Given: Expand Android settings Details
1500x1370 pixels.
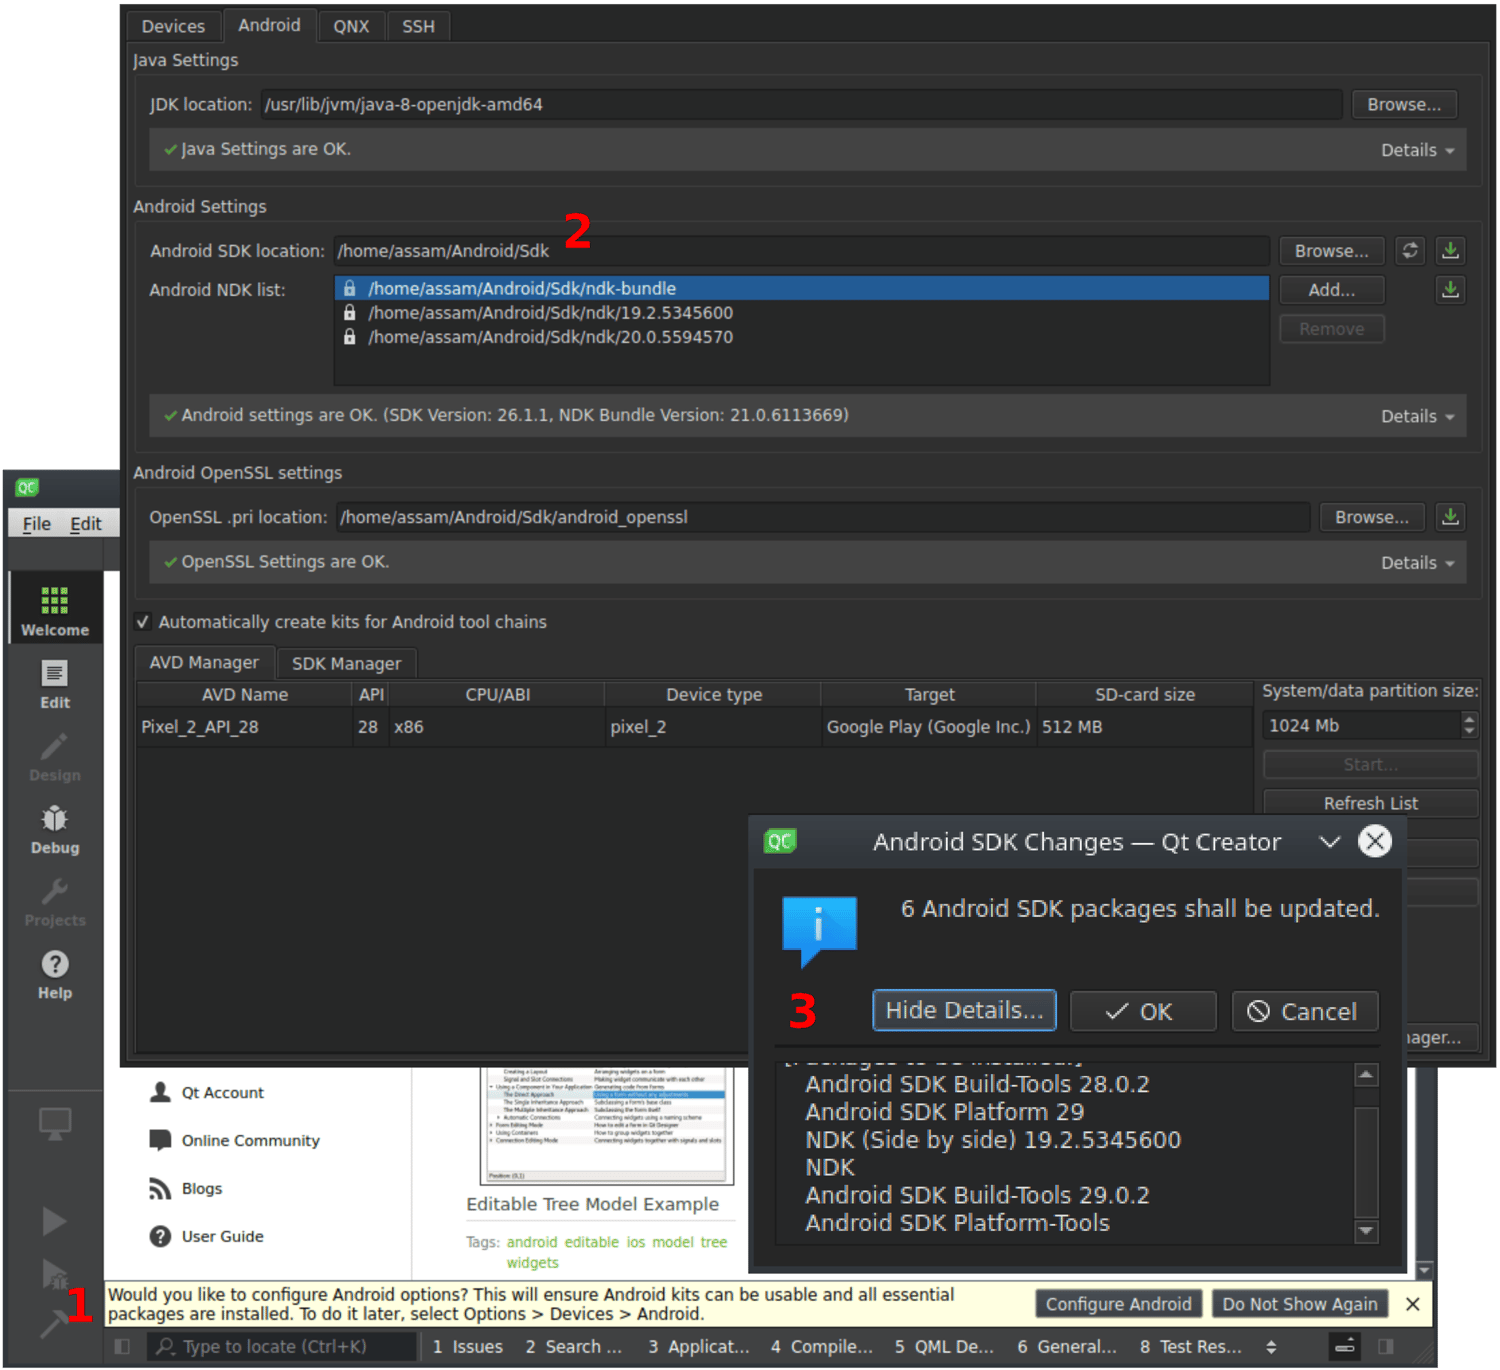Looking at the screenshot, I should click(1417, 416).
